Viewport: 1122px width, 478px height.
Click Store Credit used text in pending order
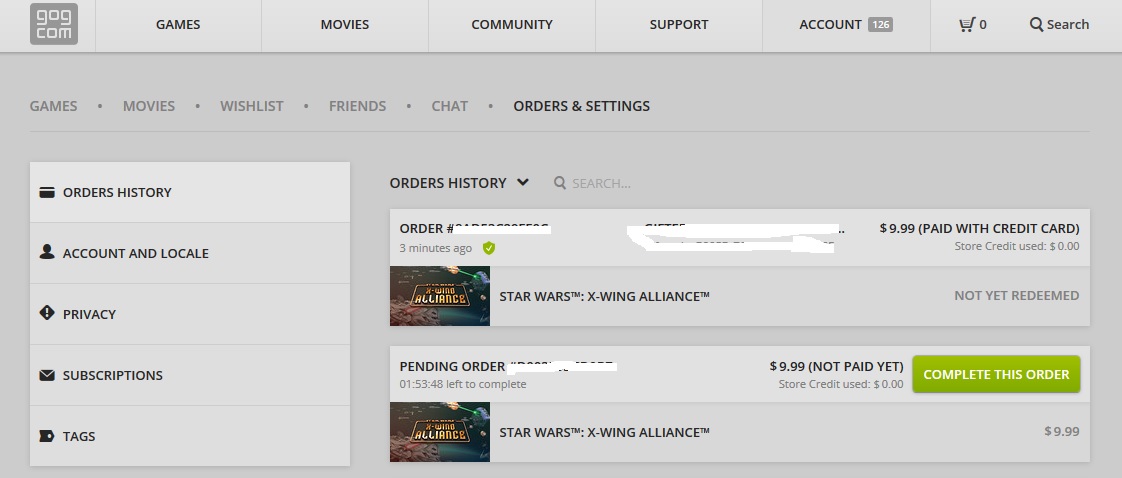tap(841, 384)
